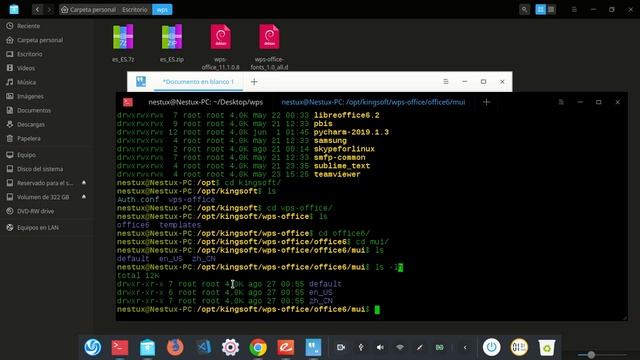This screenshot has width=640, height=360.
Task: Select the wps-office_11.1.0.8 deb package
Action: pyautogui.click(x=220, y=47)
